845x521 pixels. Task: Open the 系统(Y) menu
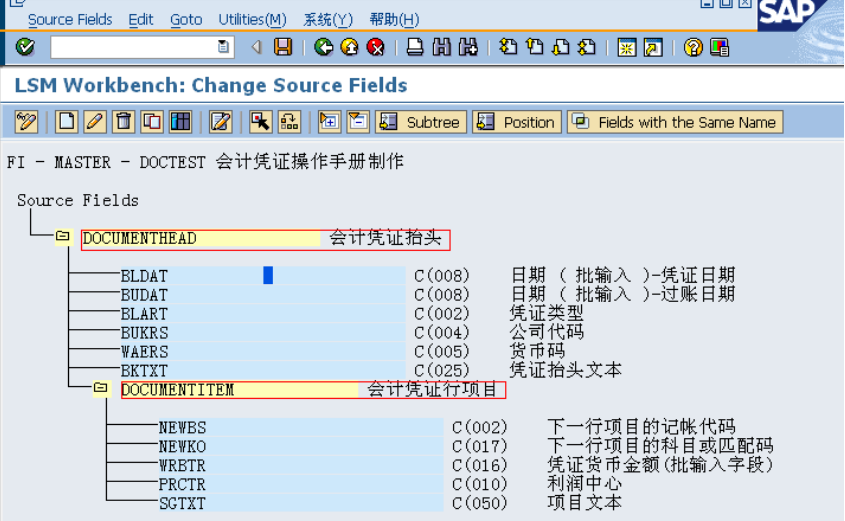(328, 19)
